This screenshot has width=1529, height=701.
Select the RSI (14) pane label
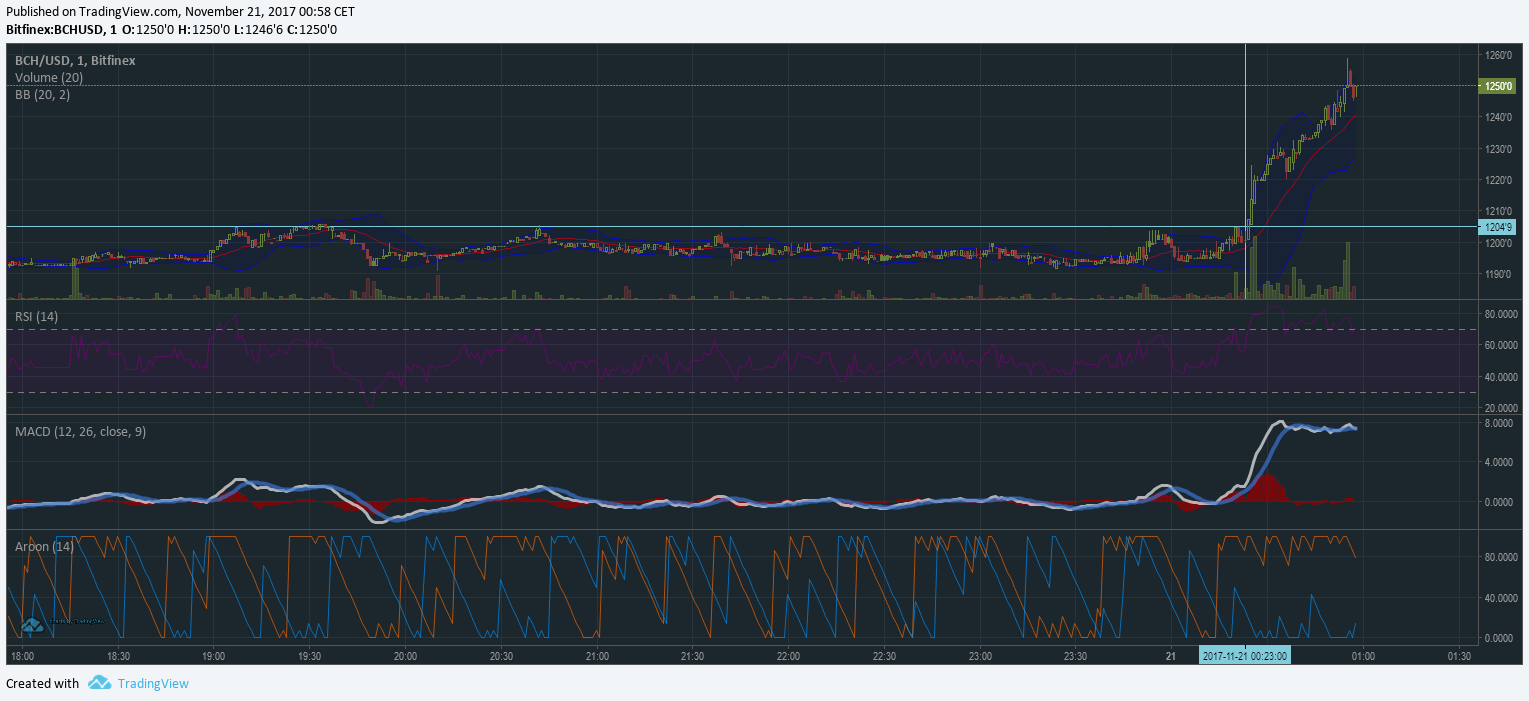pos(37,316)
